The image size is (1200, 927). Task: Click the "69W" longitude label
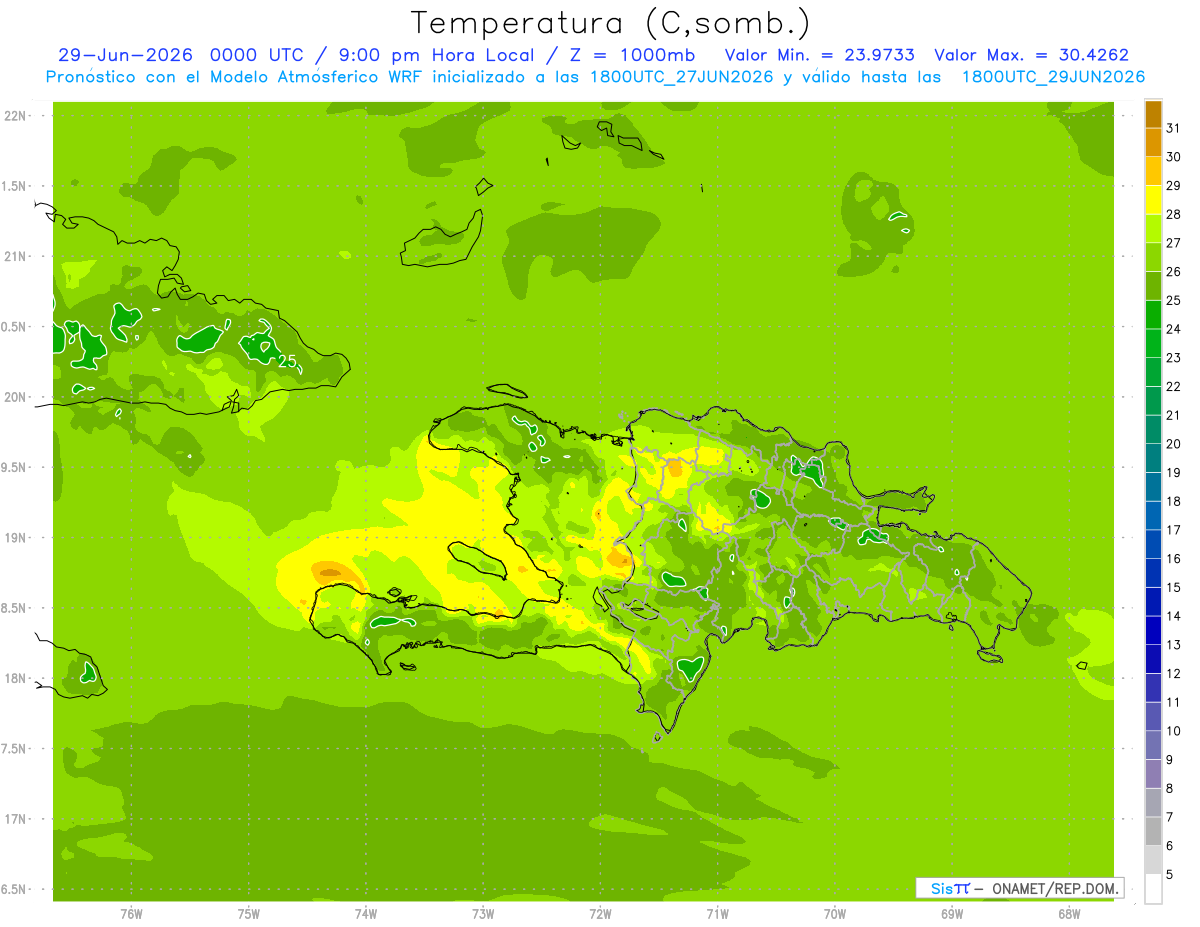(x=952, y=914)
